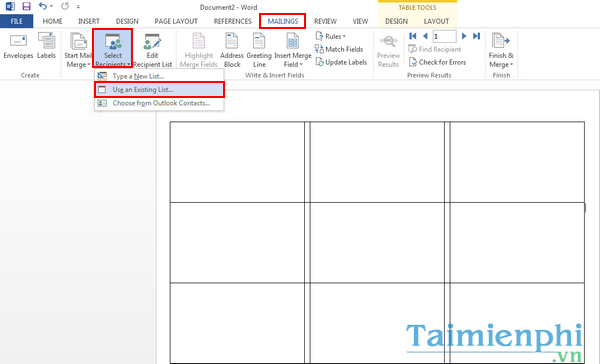
Task: Go to next record arrow
Action: click(x=464, y=36)
